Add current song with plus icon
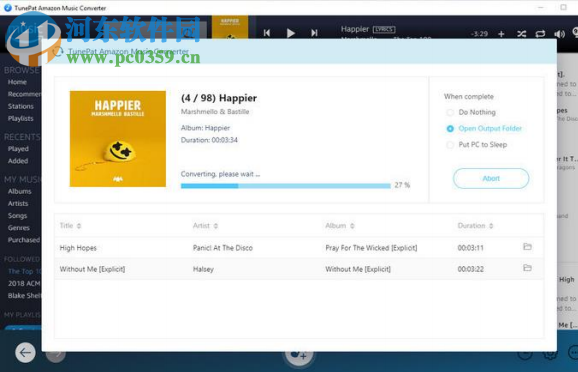Image resolution: width=578 pixels, height=372 pixels. point(501,34)
